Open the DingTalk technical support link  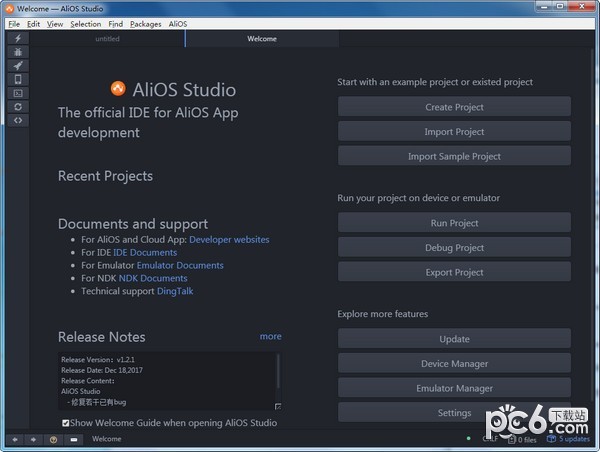[175, 291]
